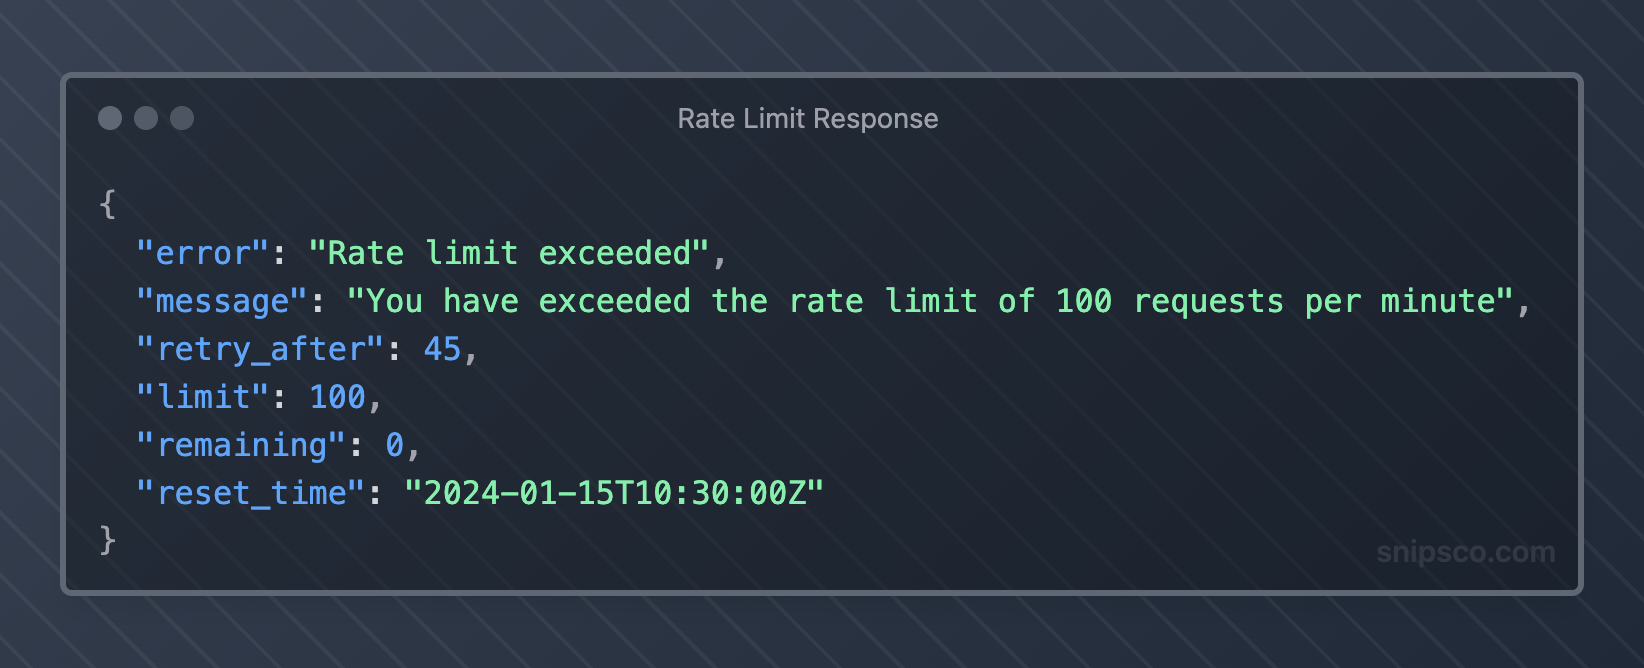Select the "error" key
1644x668 pixels.
coord(204,253)
